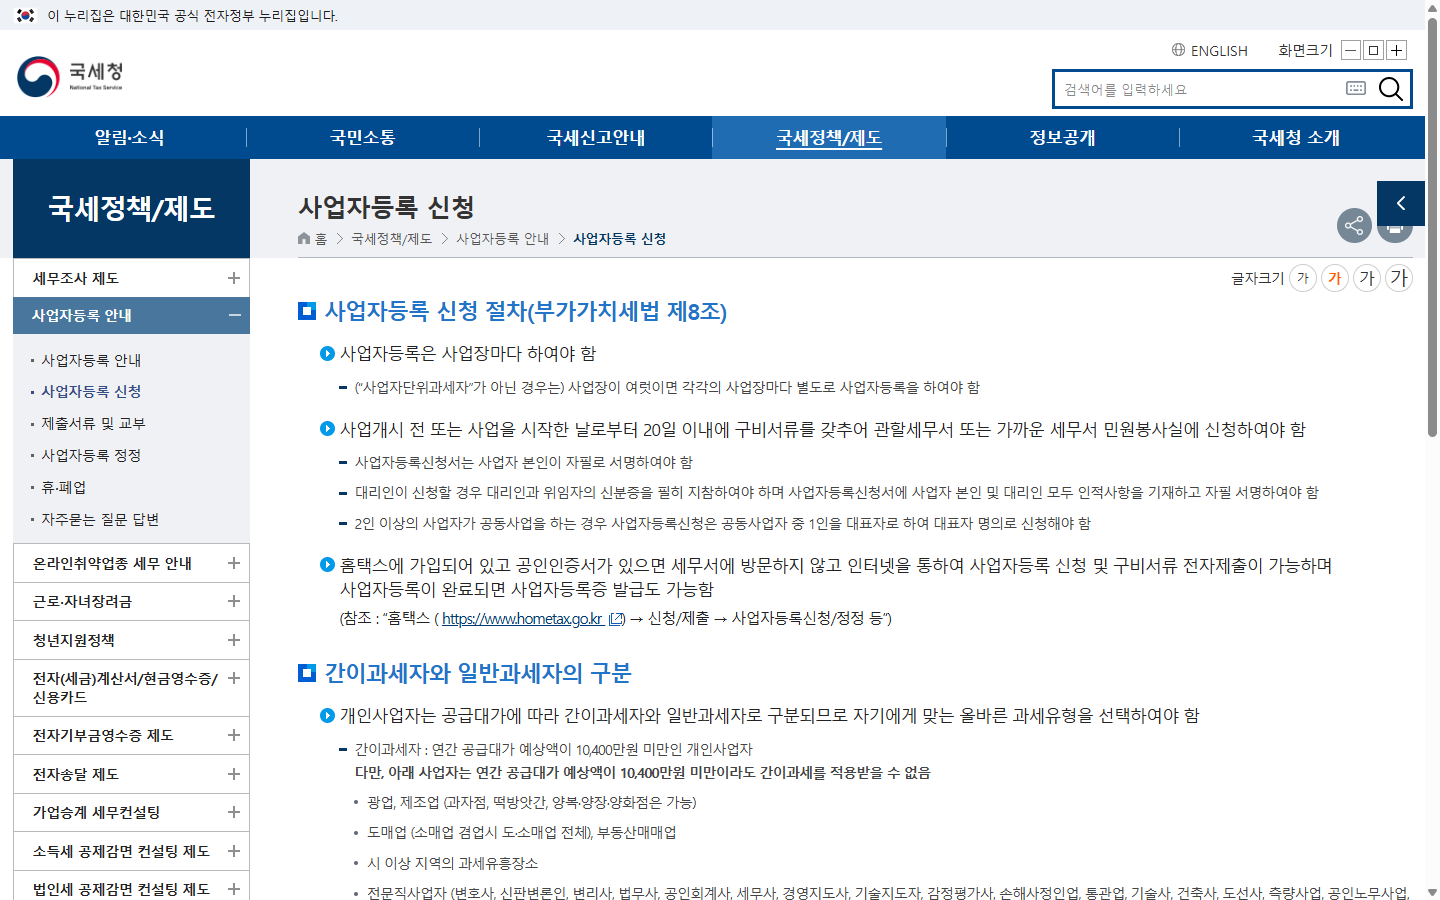Expand the 전자기부금영수증 제도 section
Image resolution: width=1440 pixels, height=900 pixels.
pyautogui.click(x=233, y=735)
